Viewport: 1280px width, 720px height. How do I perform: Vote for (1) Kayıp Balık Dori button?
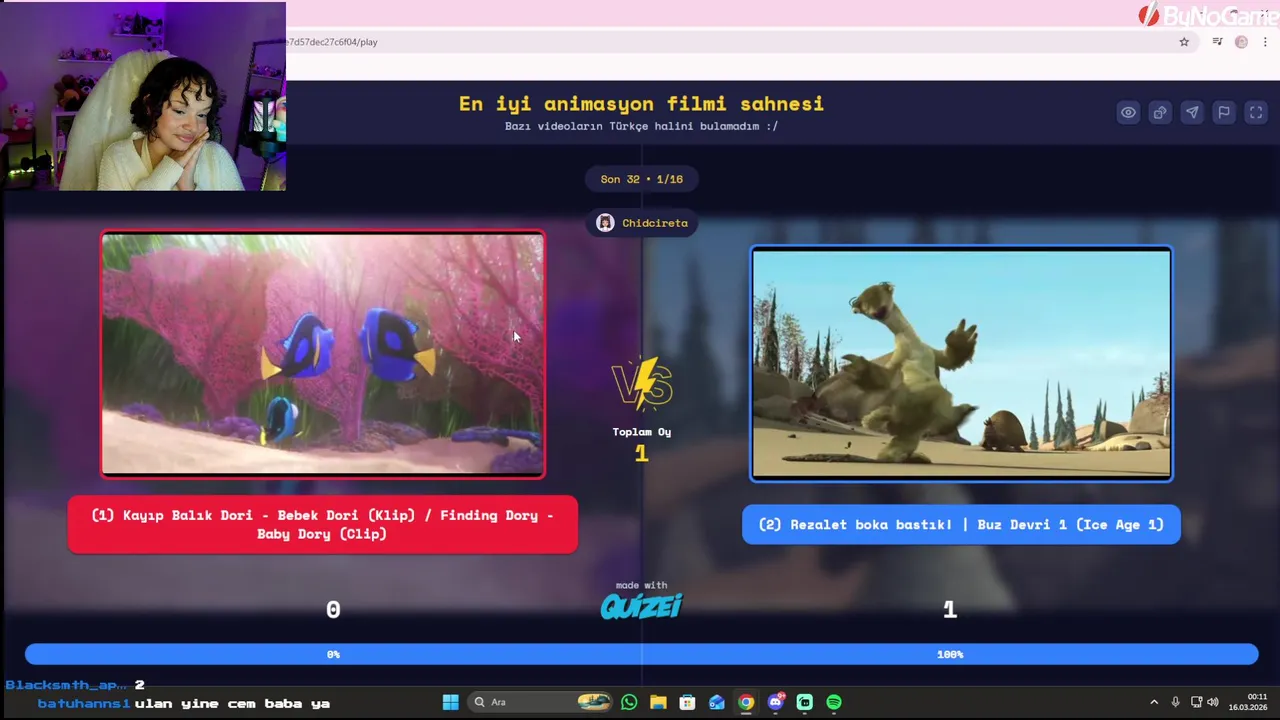pos(322,525)
